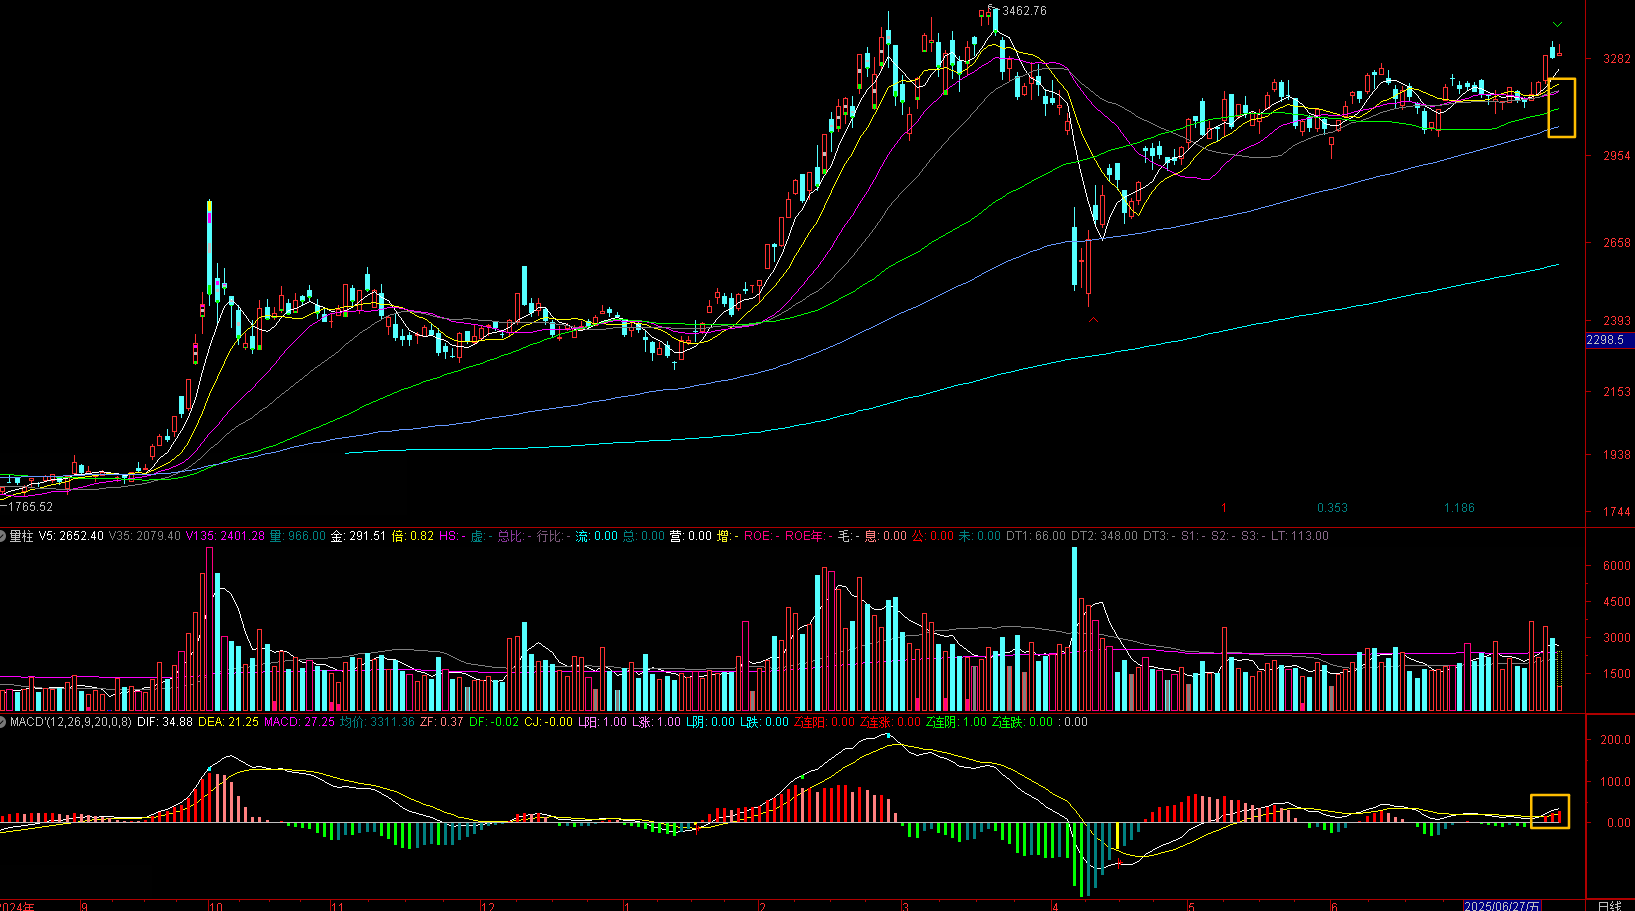This screenshot has width=1635, height=911.
Task: Click the ZF: 0.37 value
Action: 441,722
